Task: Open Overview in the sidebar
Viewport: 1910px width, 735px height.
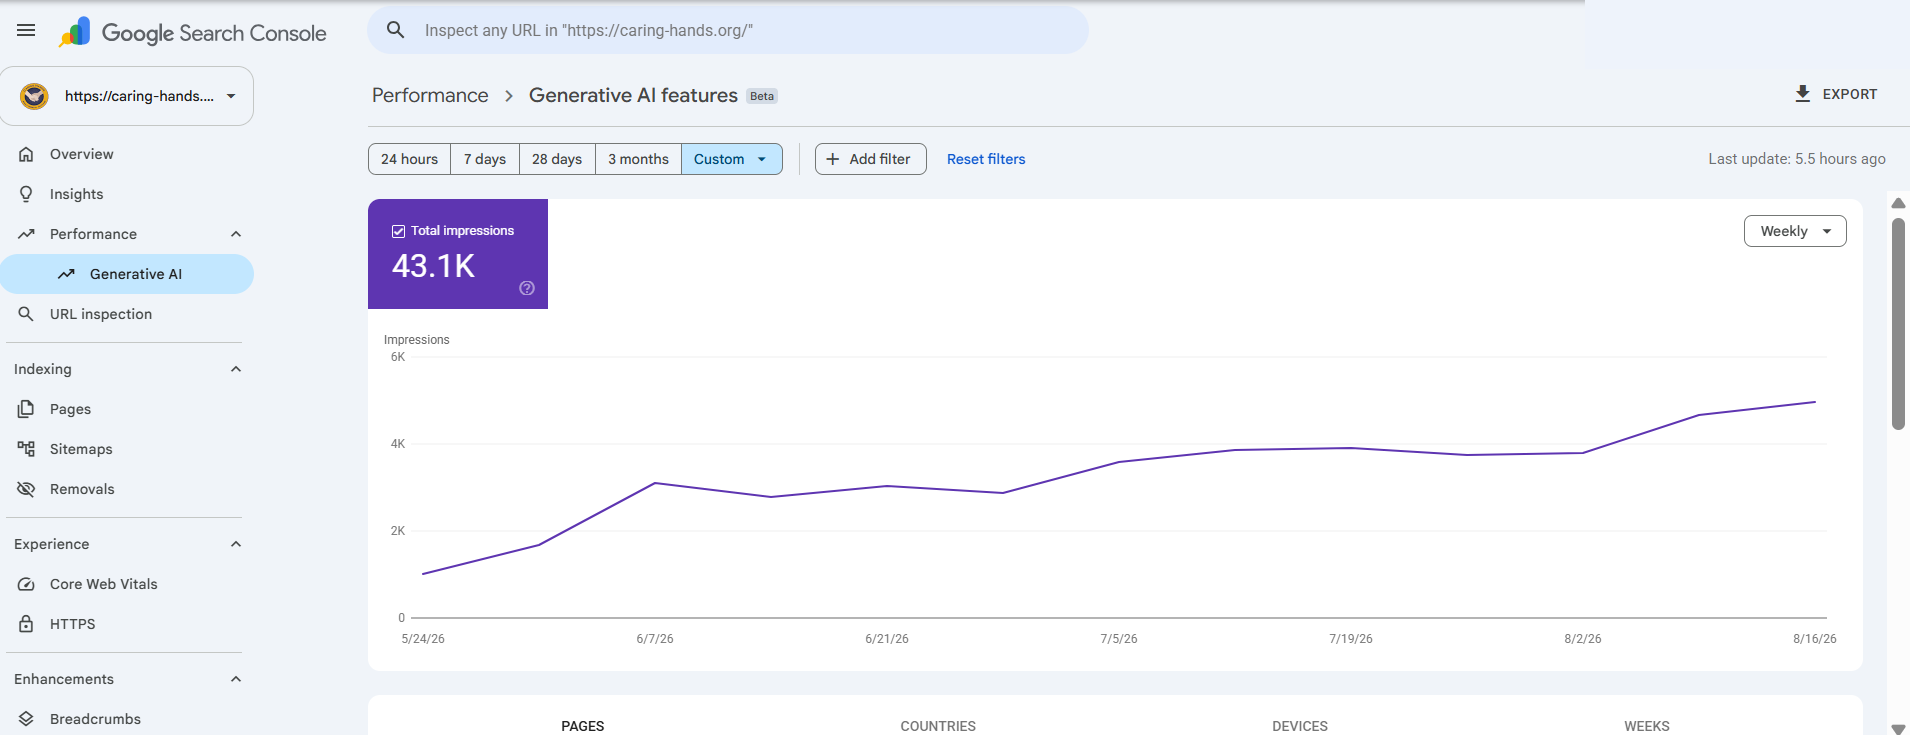Action: [x=127, y=154]
